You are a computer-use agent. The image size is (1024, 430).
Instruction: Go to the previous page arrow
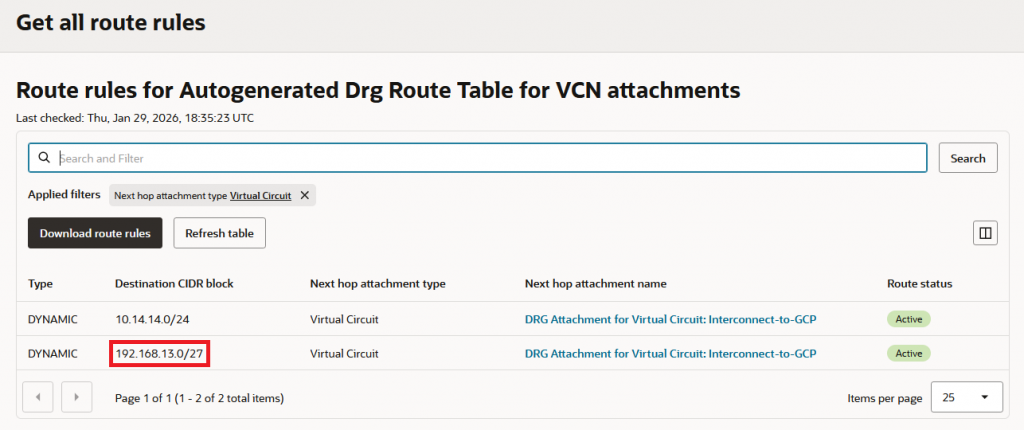(x=39, y=397)
